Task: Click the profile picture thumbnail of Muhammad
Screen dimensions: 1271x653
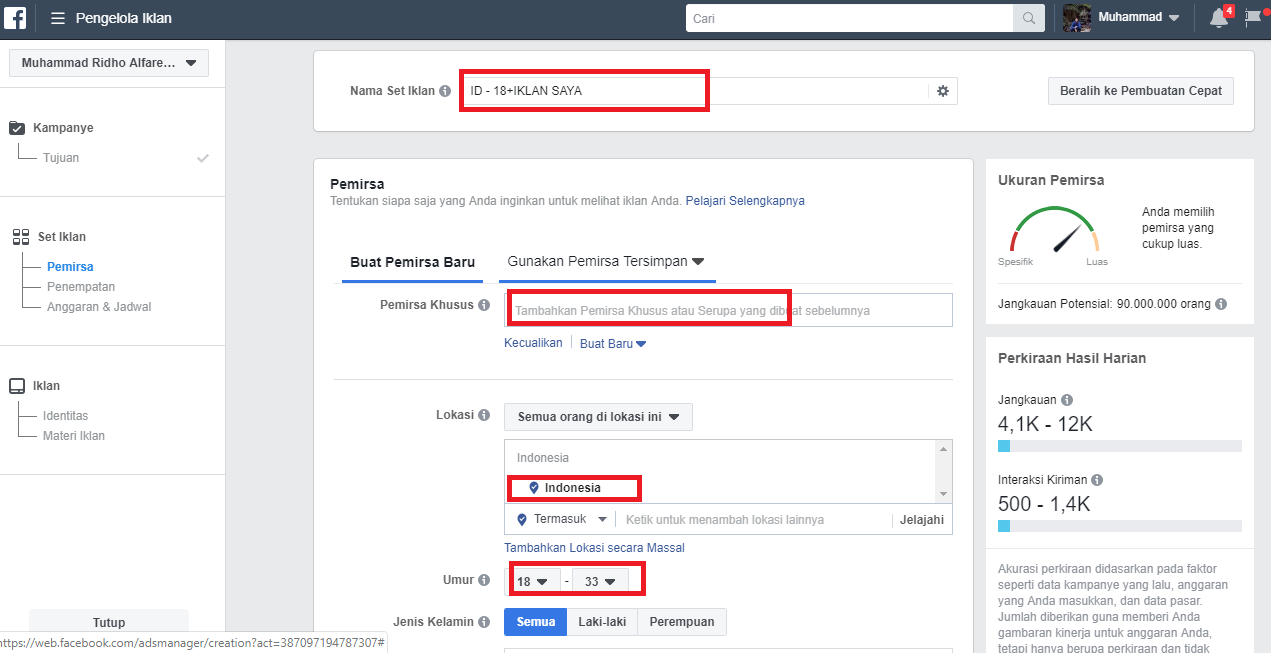Action: point(1077,18)
